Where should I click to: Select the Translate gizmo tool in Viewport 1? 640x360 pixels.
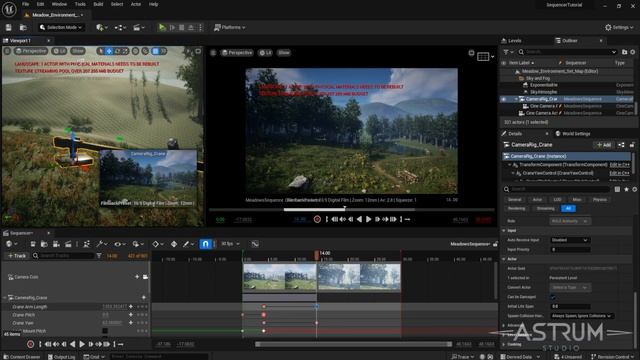[109, 51]
